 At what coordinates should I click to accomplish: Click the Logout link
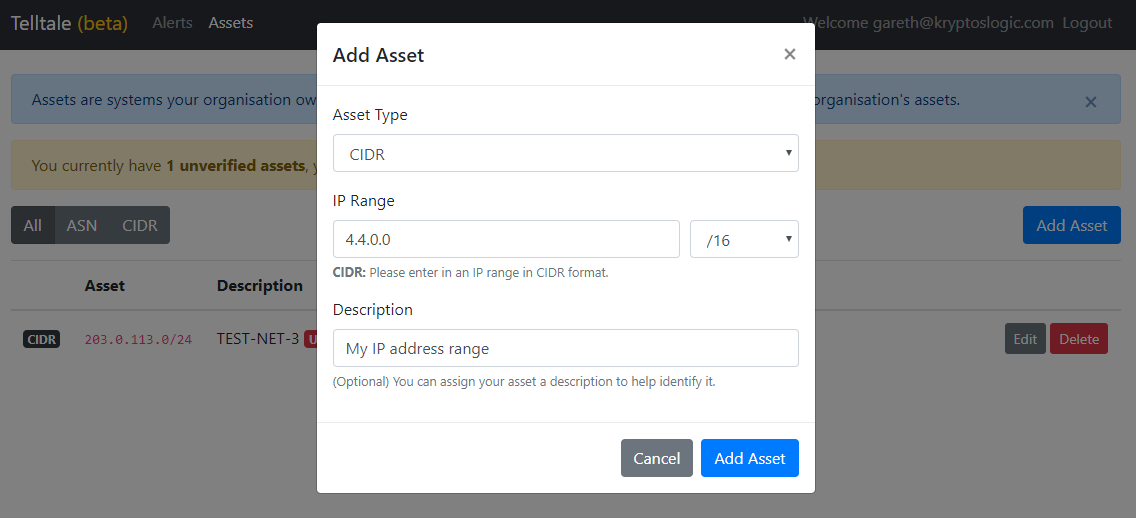[1087, 22]
